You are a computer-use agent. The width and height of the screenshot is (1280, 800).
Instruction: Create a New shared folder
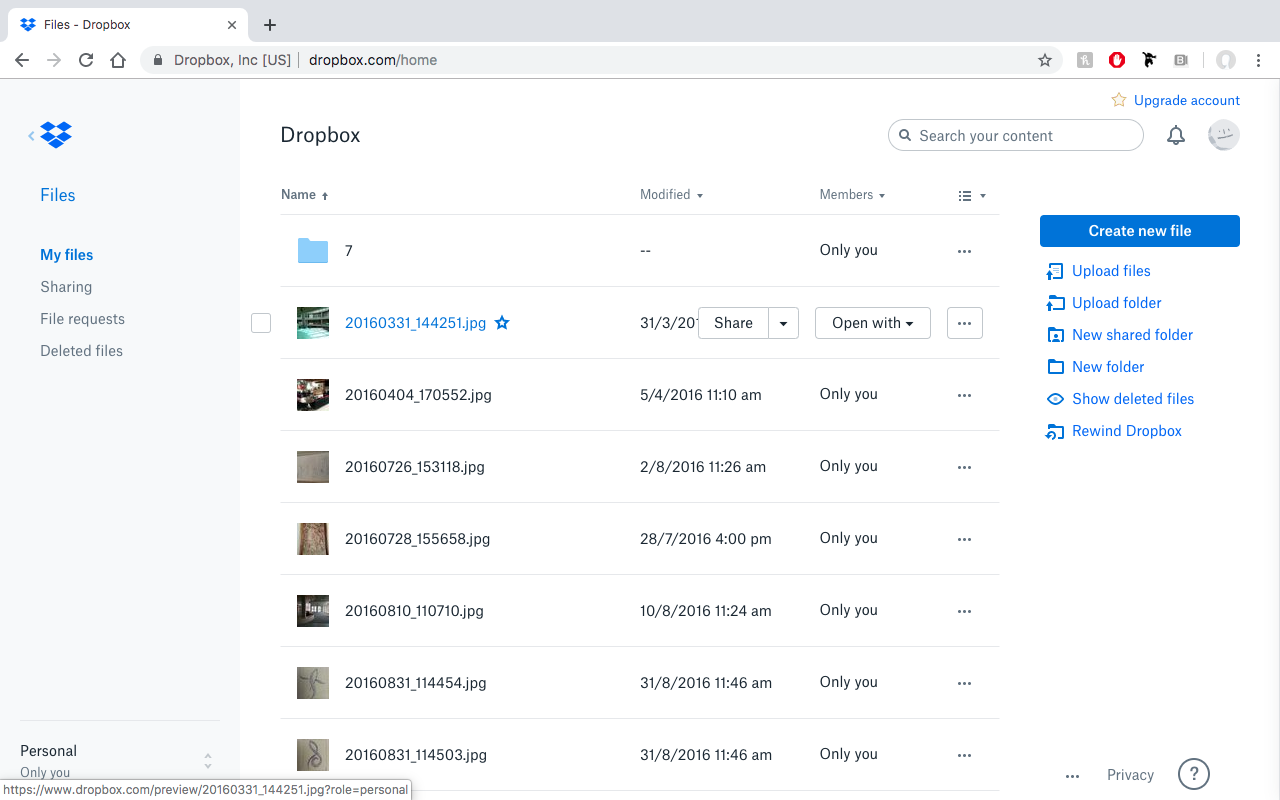pos(1131,335)
